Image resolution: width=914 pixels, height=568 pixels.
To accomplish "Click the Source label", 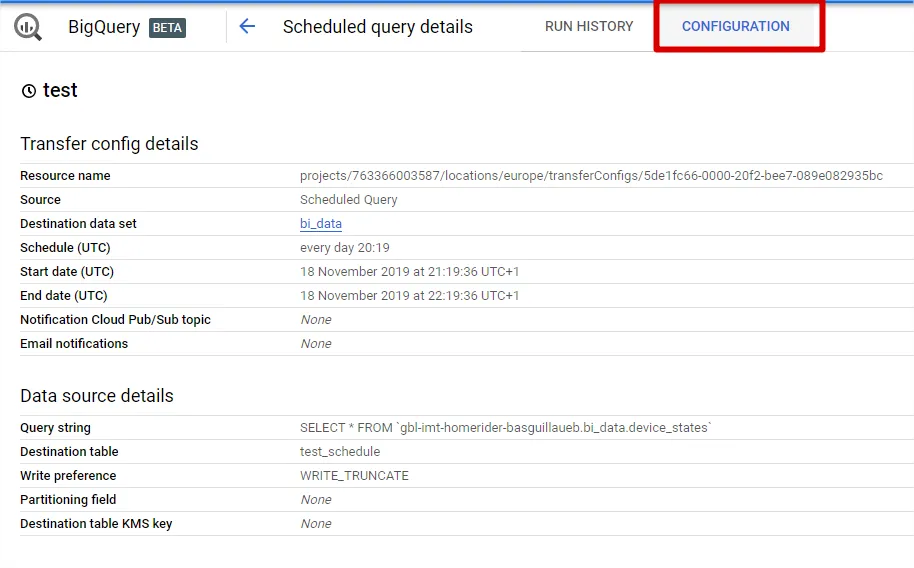I will click(x=40, y=199).
